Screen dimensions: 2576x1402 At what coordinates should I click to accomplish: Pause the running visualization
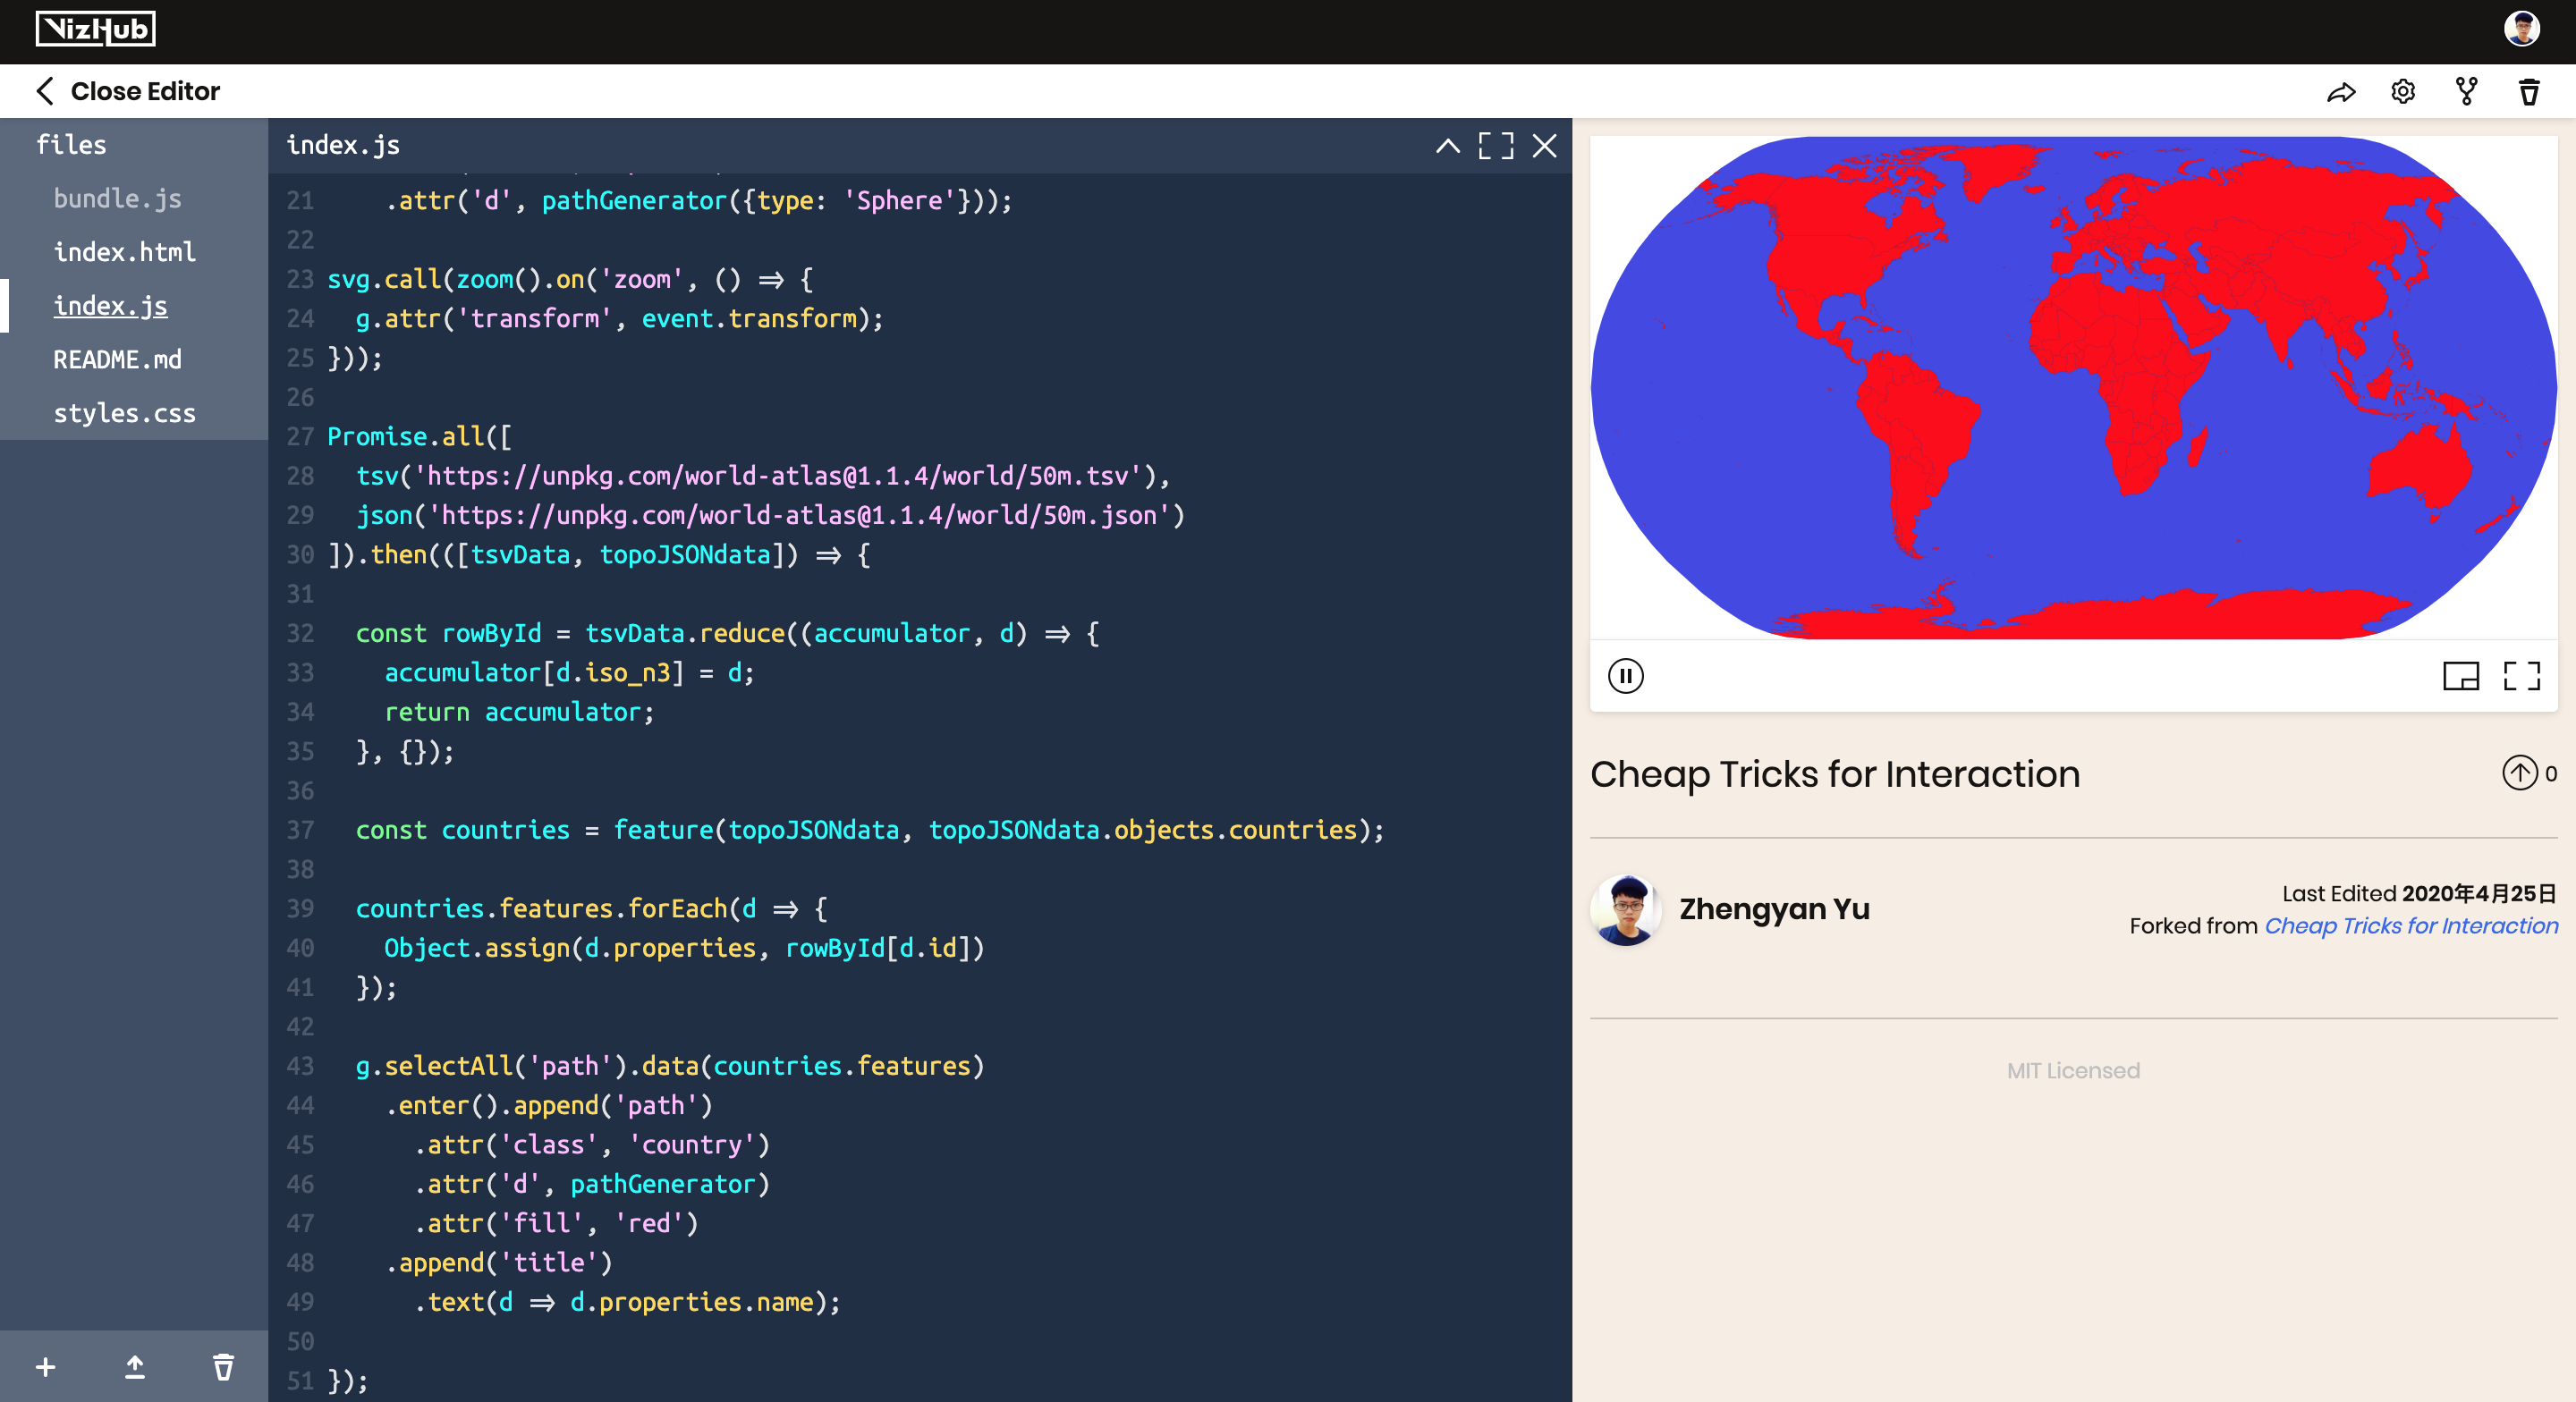click(x=1625, y=676)
